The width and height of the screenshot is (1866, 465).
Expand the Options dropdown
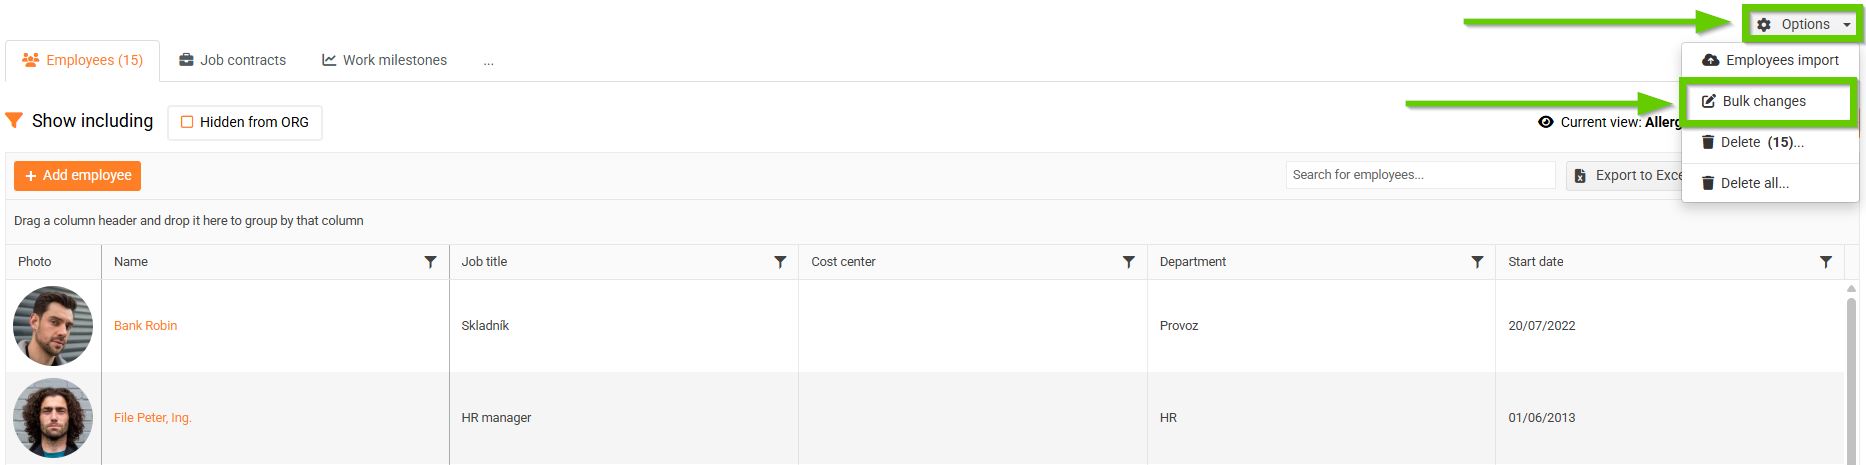1804,24
